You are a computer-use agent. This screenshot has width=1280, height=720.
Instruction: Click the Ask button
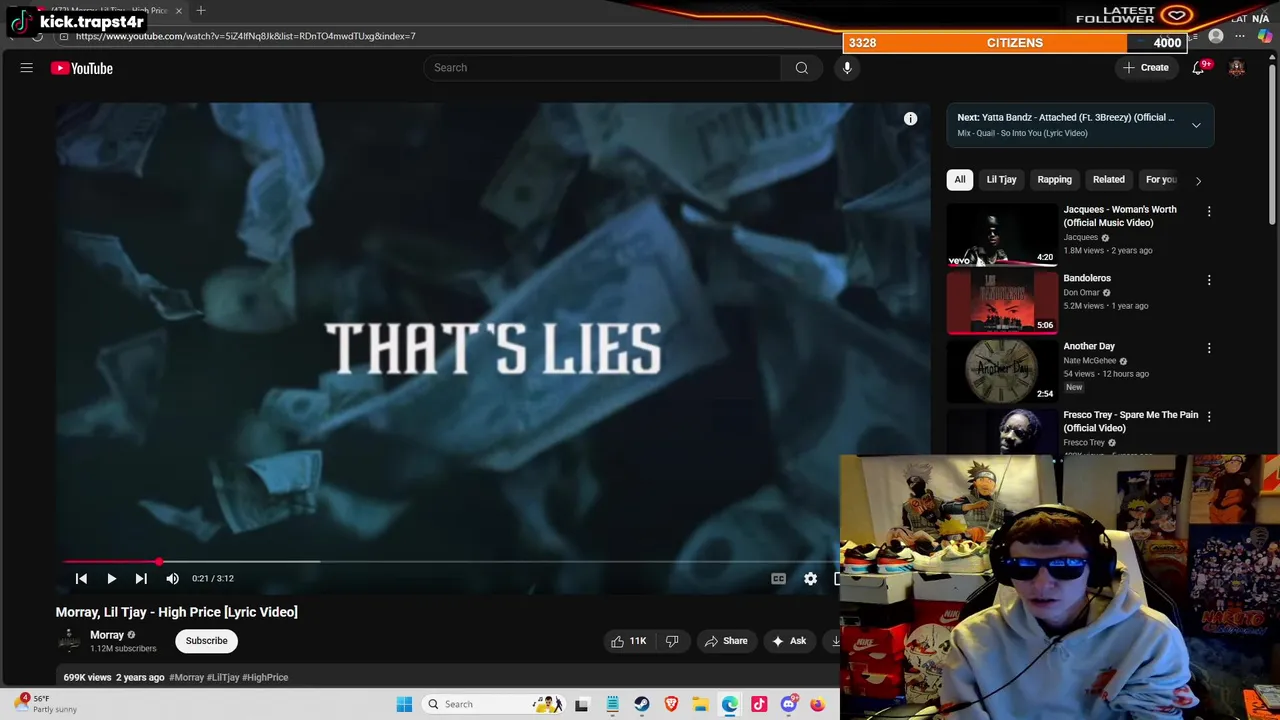(789, 641)
